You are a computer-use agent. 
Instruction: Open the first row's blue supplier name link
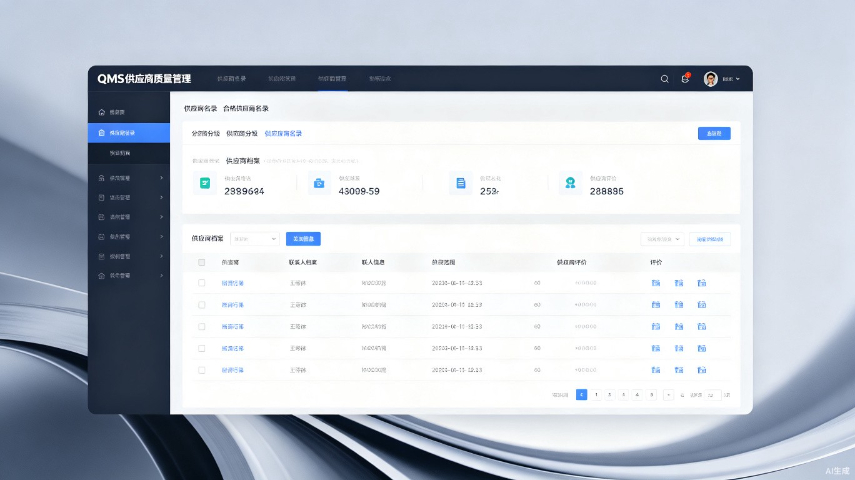(x=233, y=283)
